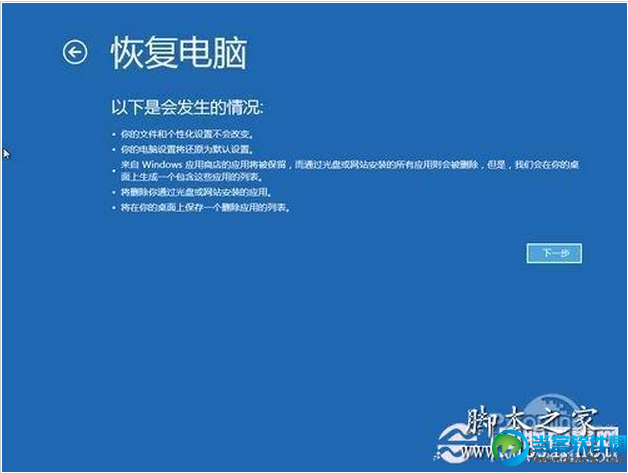
Task: Click the bullet about 文件和个性化设置不会改变
Action: point(187,134)
